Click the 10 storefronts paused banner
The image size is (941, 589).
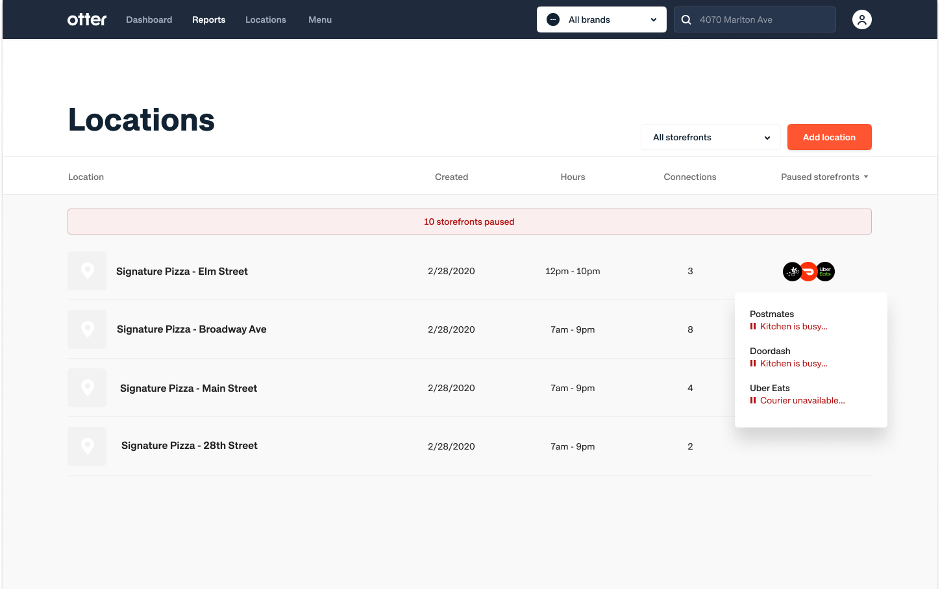[469, 222]
